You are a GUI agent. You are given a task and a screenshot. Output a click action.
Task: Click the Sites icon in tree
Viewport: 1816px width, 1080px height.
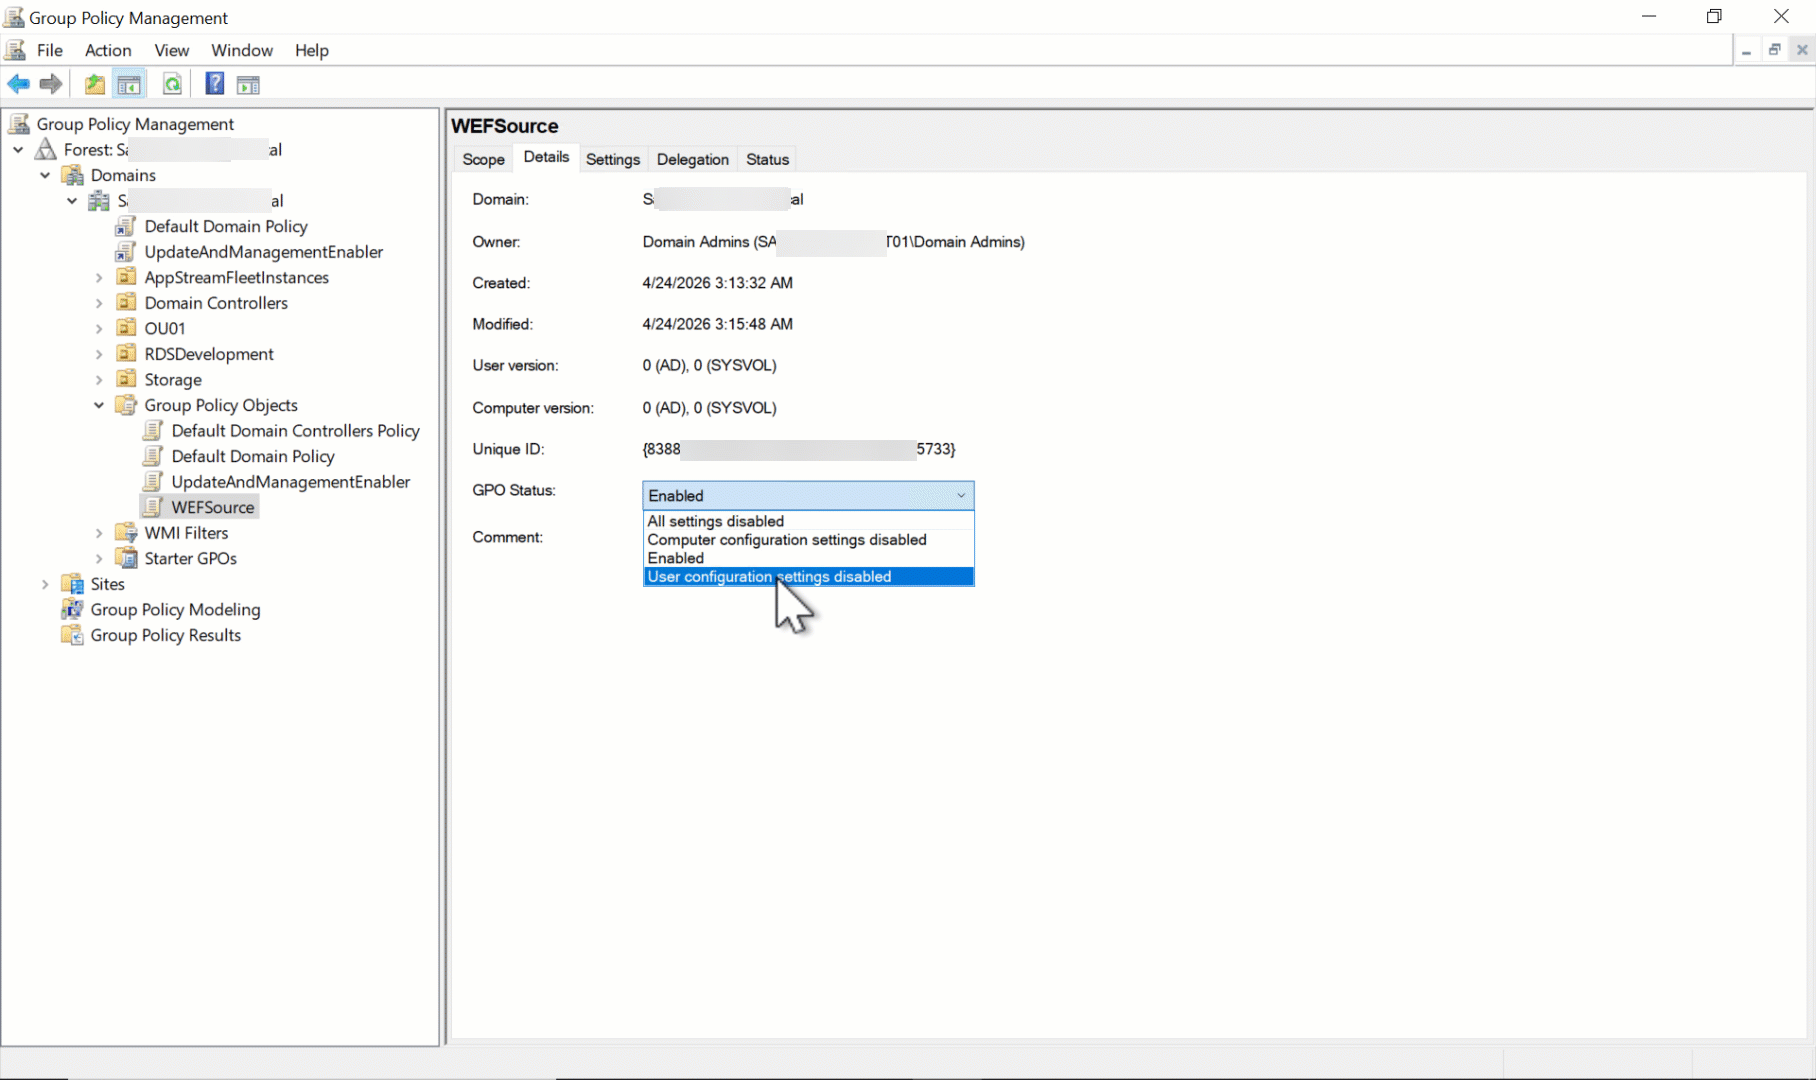pyautogui.click(x=72, y=584)
